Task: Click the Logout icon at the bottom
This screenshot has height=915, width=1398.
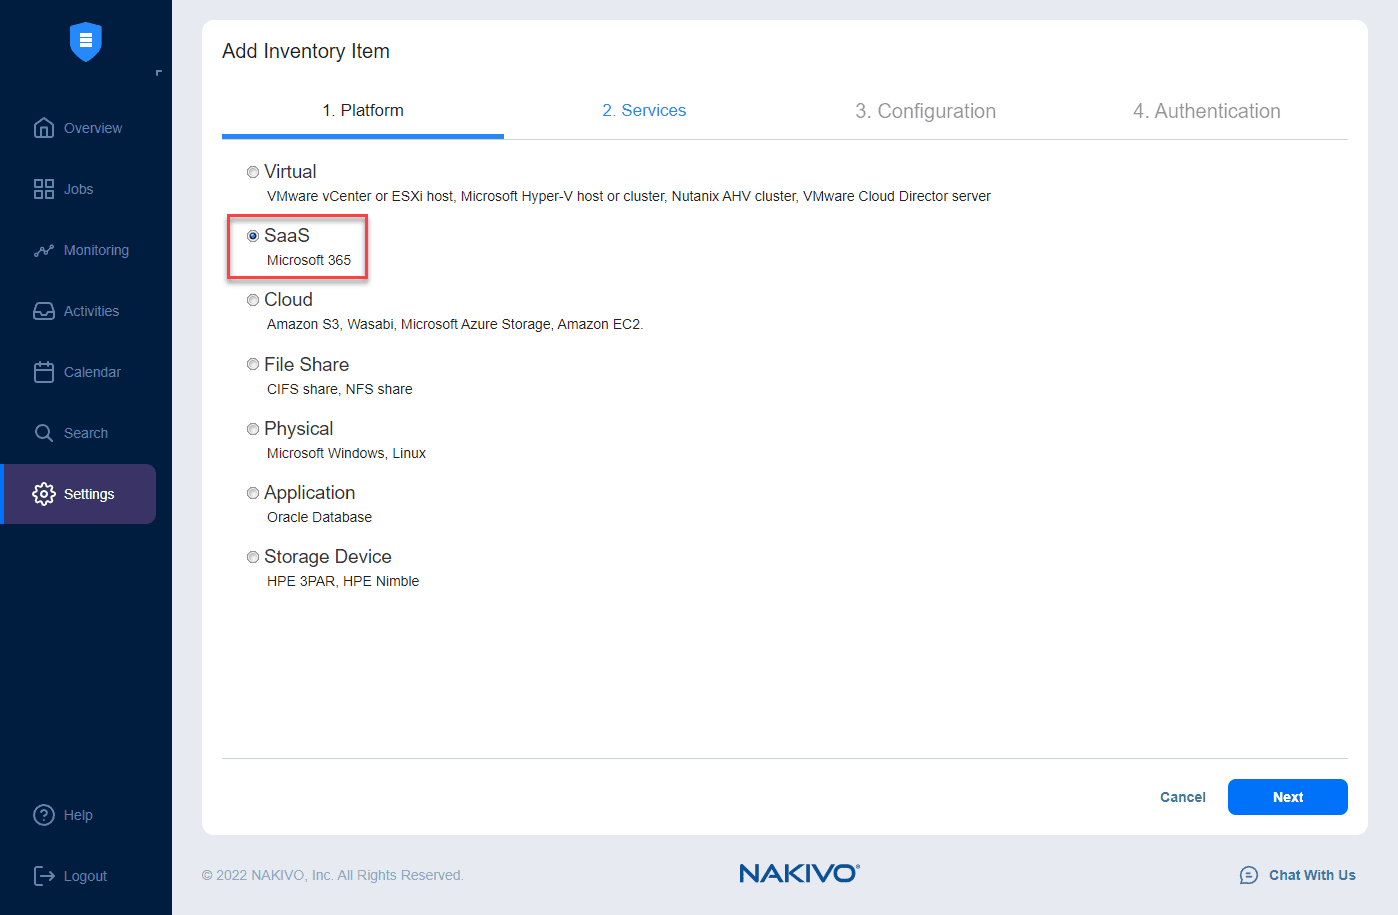Action: tap(44, 875)
